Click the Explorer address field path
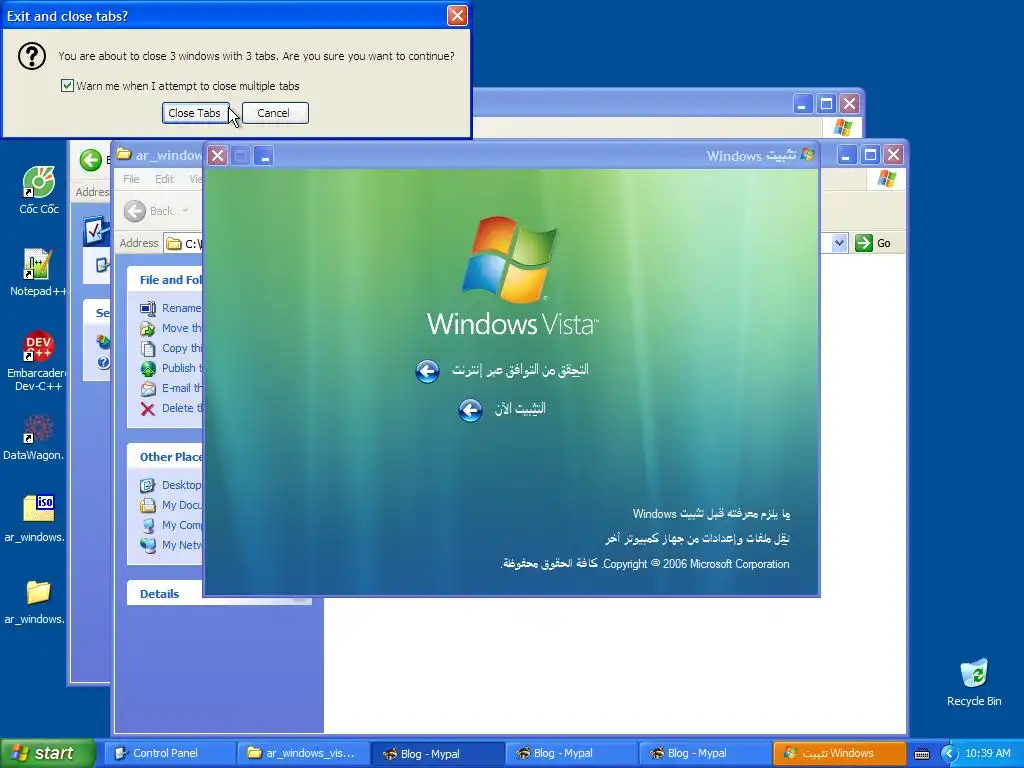The image size is (1024, 768). 185,244
